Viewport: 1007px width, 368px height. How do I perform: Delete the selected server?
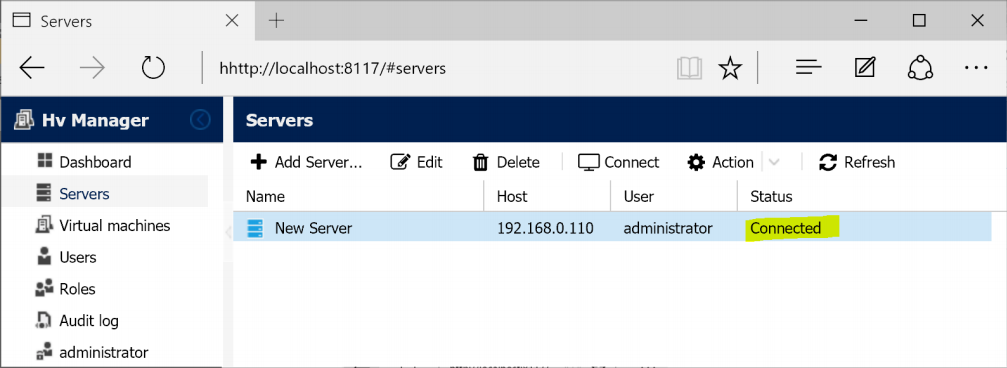pos(506,162)
